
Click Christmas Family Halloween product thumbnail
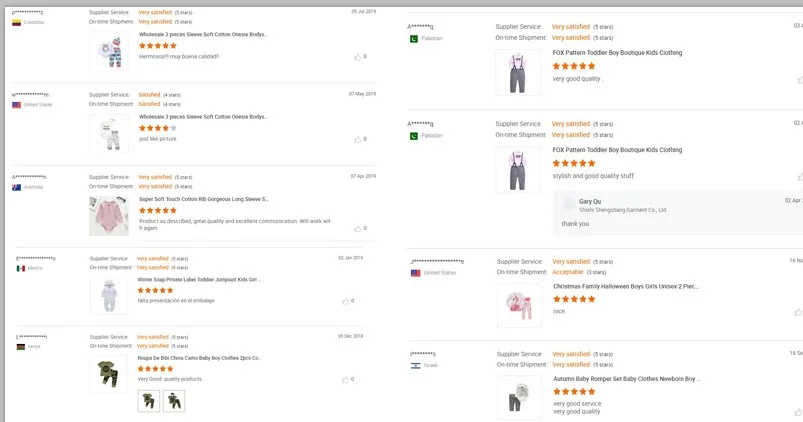point(519,304)
